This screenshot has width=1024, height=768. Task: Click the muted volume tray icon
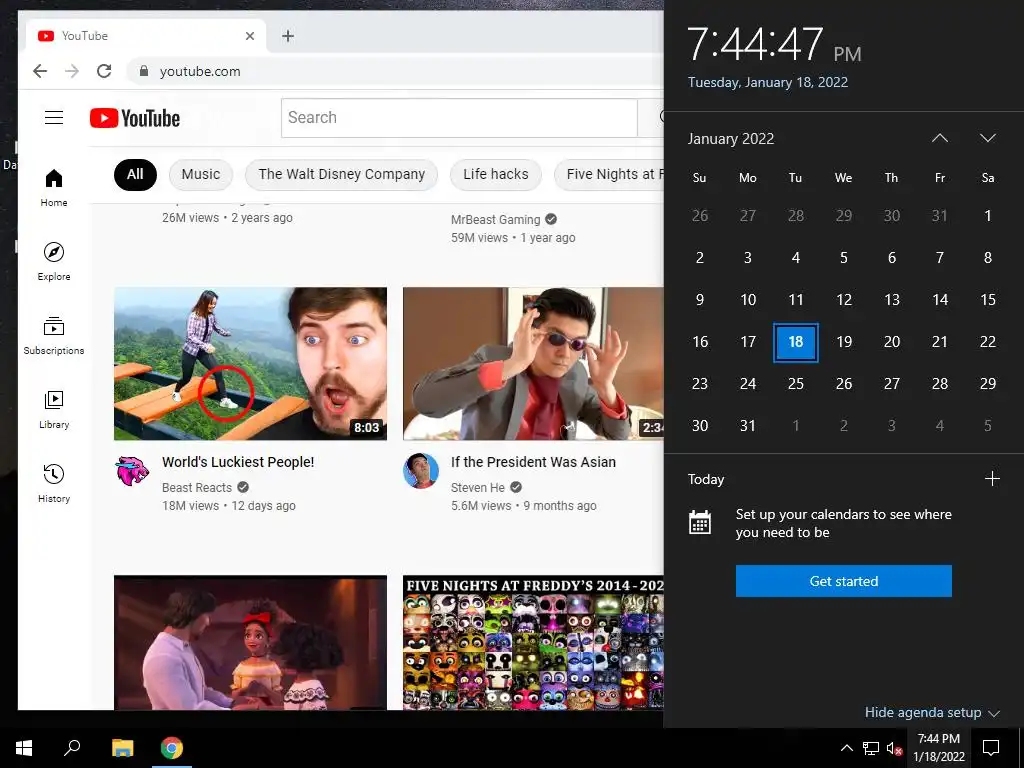point(894,748)
